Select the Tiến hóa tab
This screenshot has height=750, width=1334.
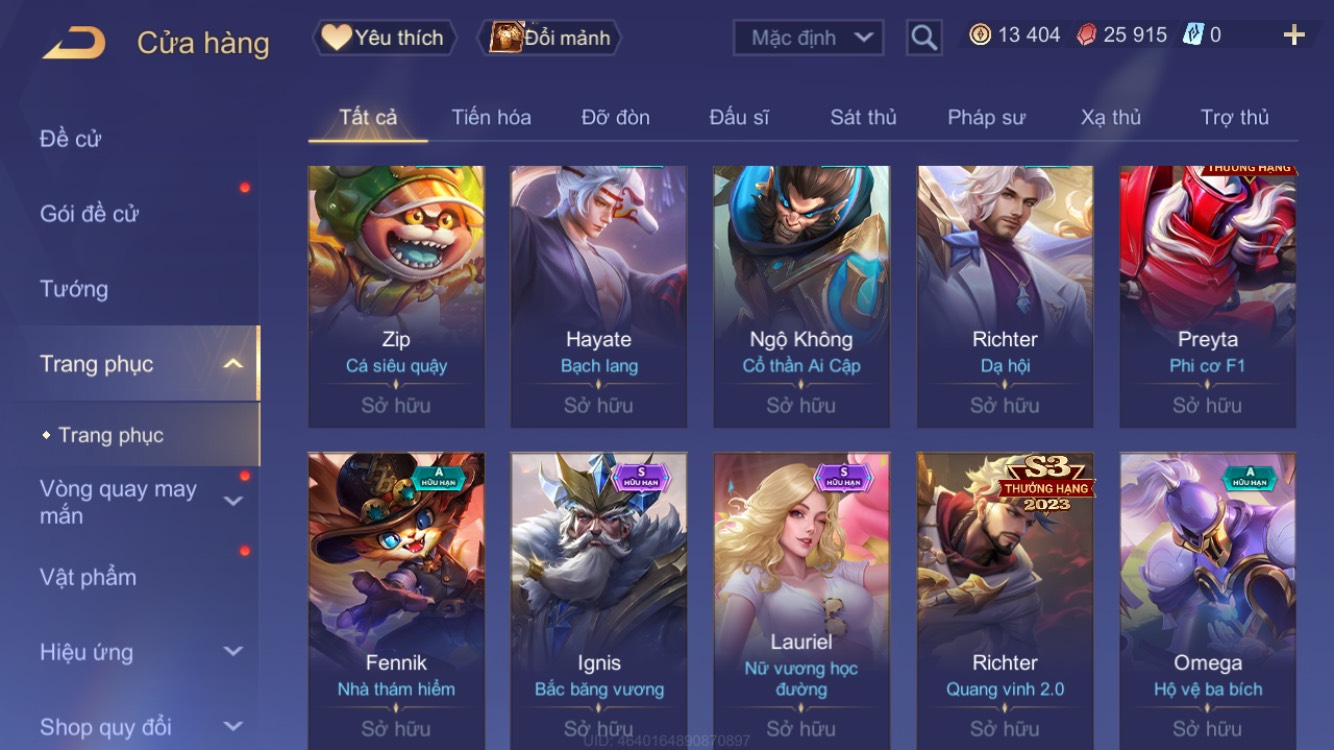[x=491, y=118]
